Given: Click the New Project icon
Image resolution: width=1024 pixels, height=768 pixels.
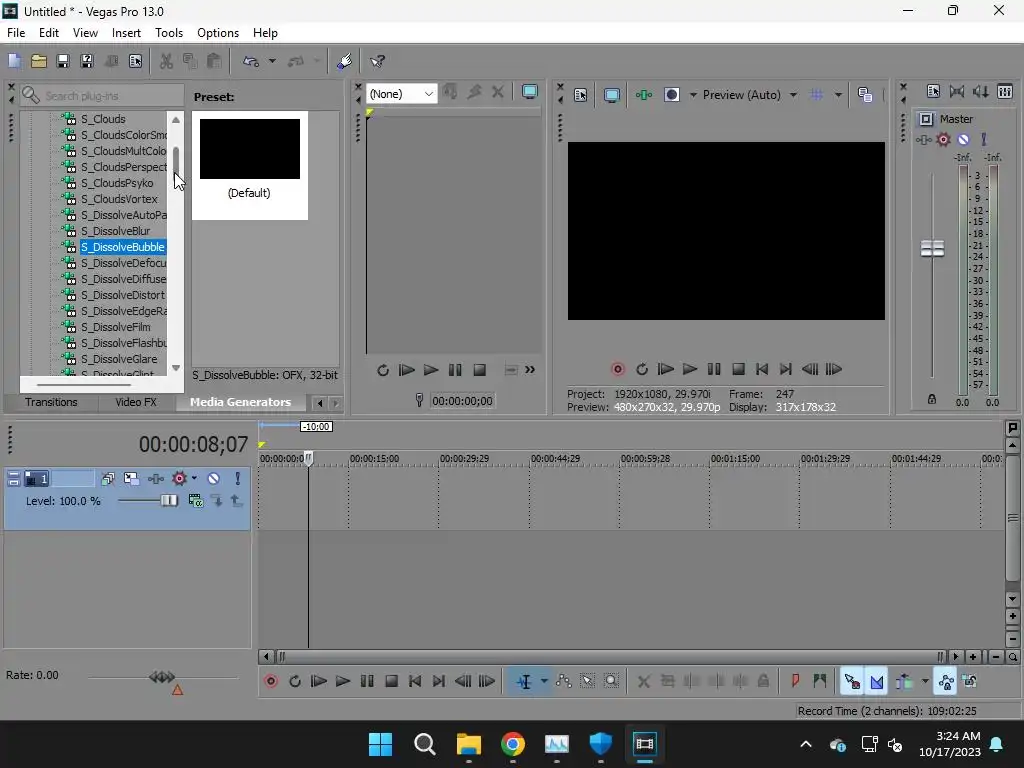Looking at the screenshot, I should [14, 61].
